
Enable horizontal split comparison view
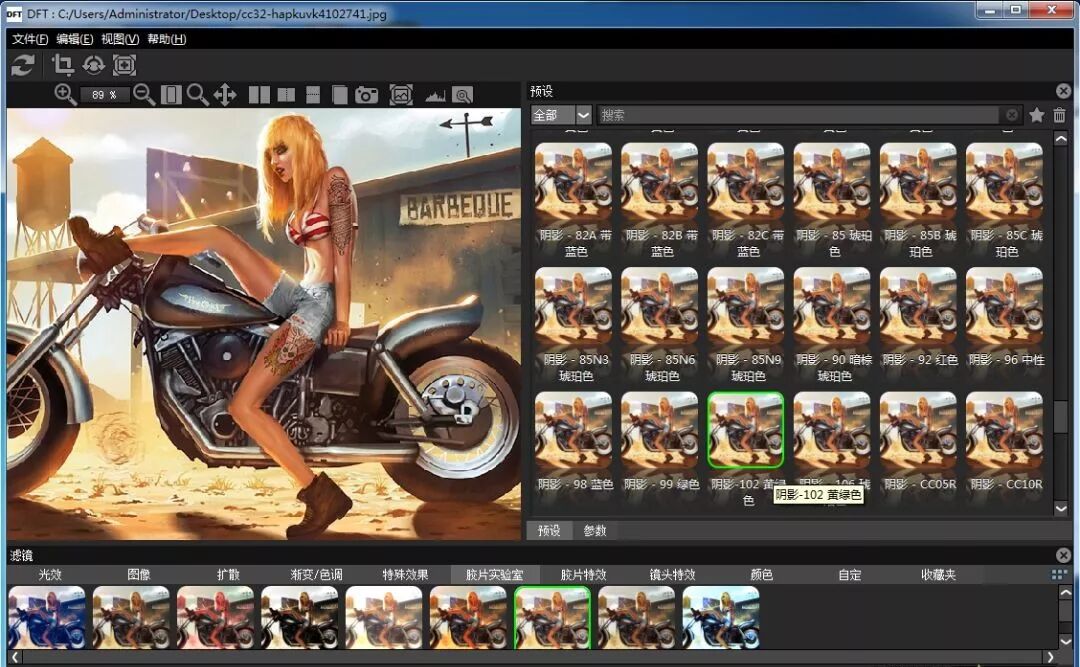coord(313,95)
